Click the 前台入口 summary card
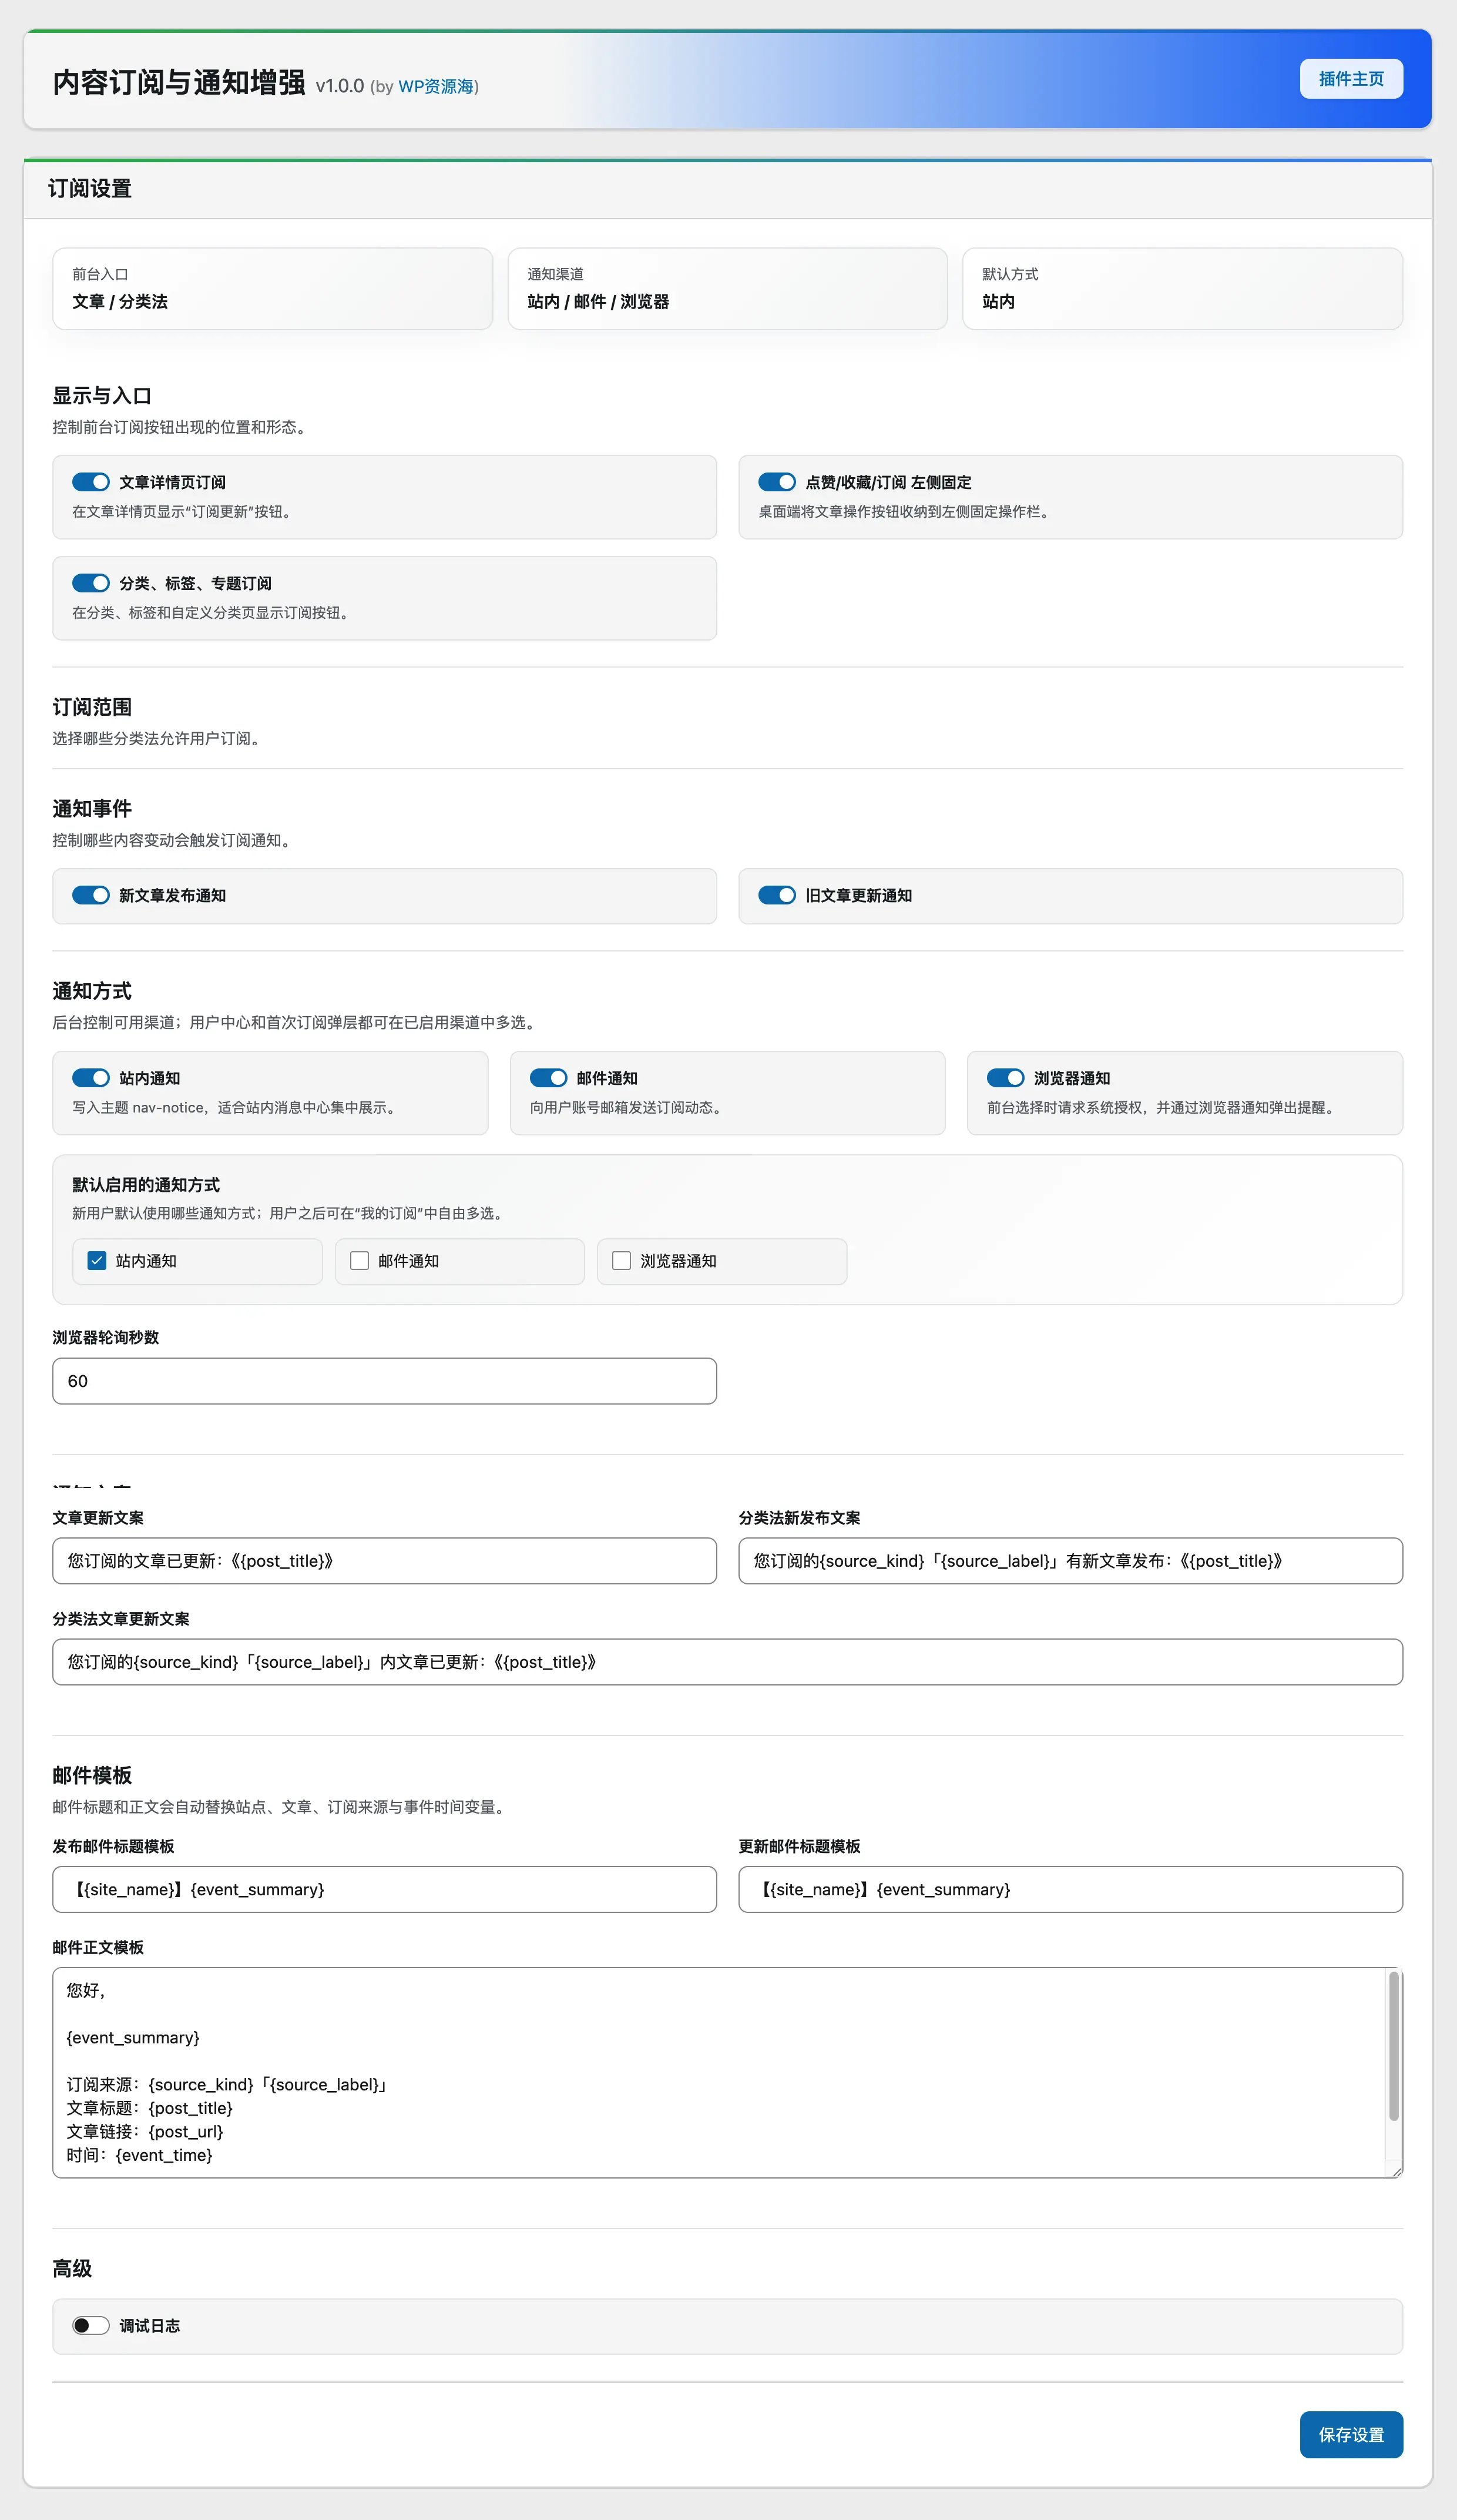Viewport: 1457px width, 2520px height. 272,289
